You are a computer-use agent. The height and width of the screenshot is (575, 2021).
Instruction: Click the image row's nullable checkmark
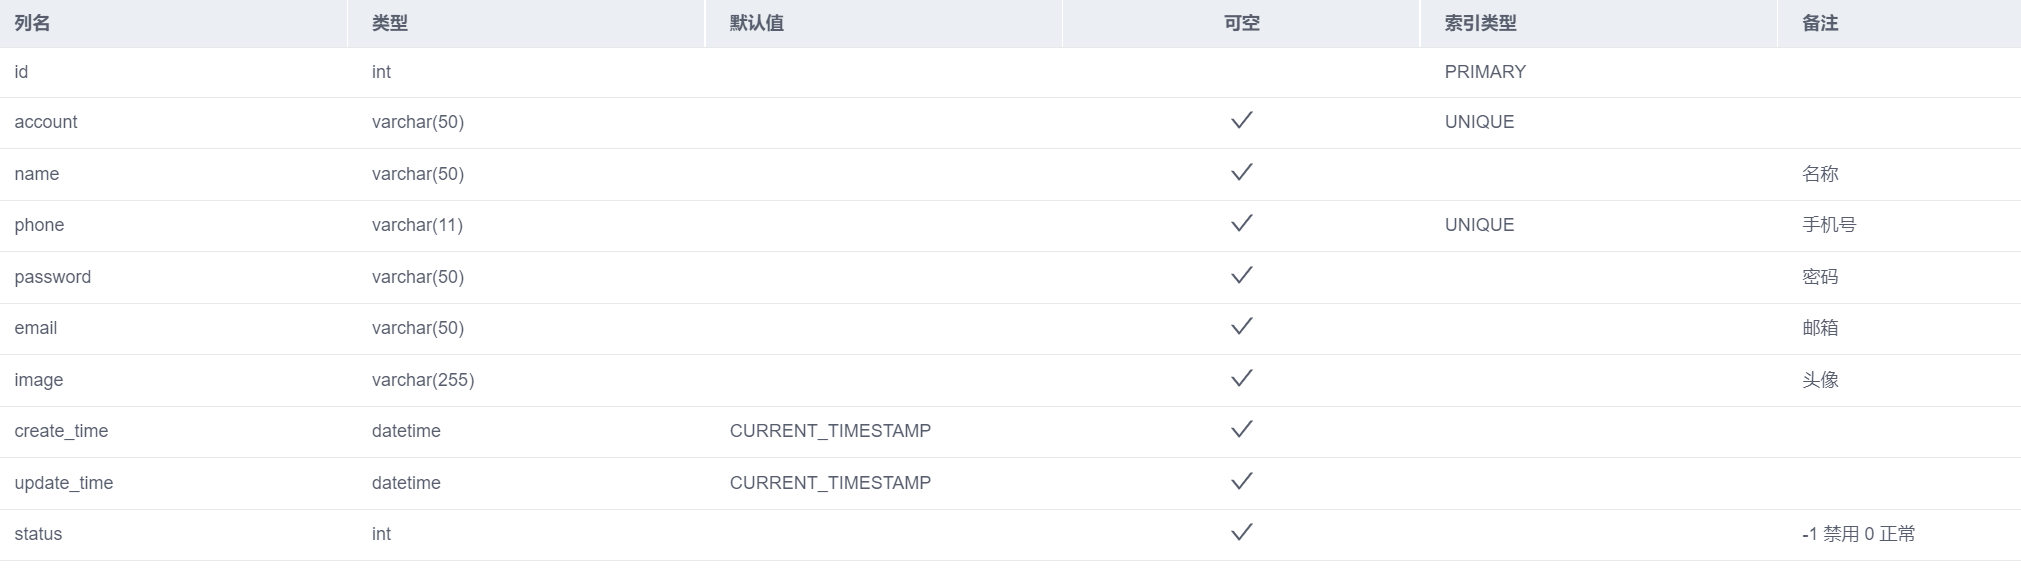[x=1241, y=379]
